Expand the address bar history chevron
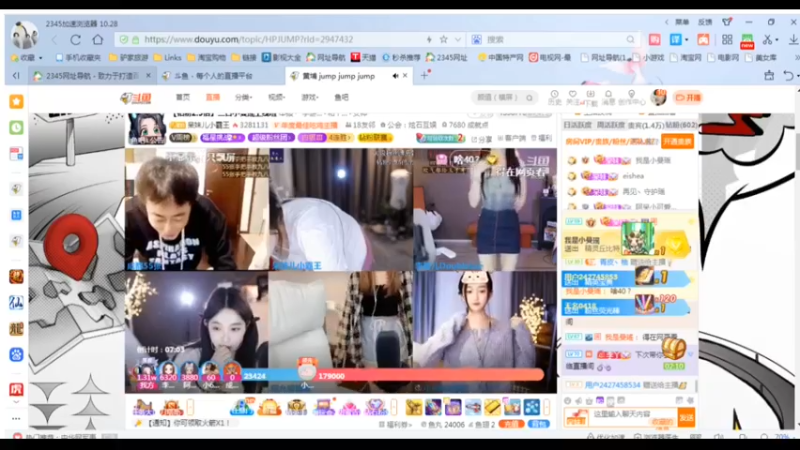The image size is (800, 450). pyautogui.click(x=458, y=39)
